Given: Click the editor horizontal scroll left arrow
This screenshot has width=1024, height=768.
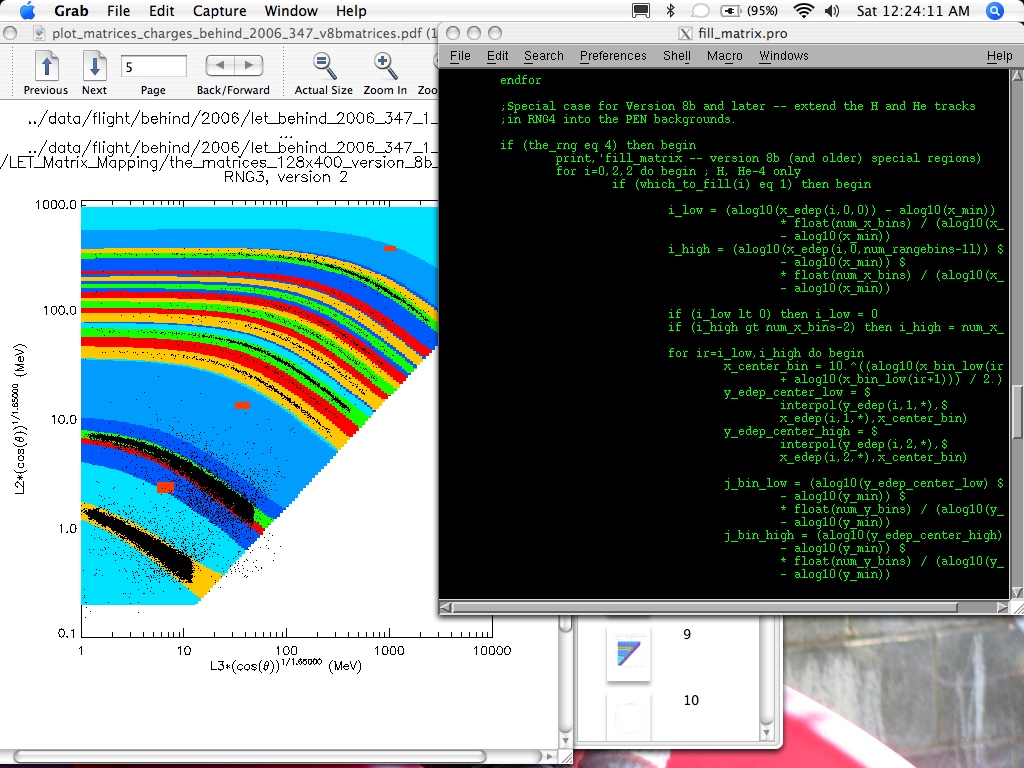Looking at the screenshot, I should (445, 607).
